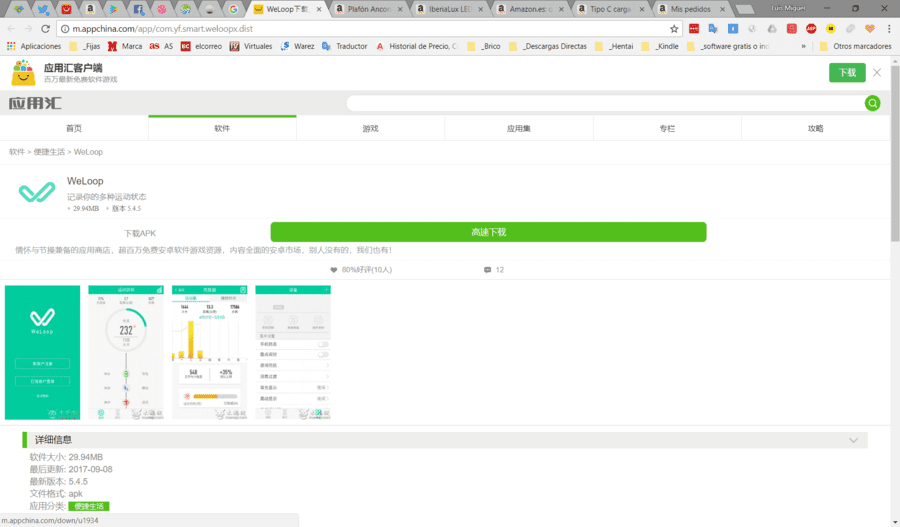The width and height of the screenshot is (900, 527).
Task: Click the heart 80%好评 rating
Action: click(361, 270)
